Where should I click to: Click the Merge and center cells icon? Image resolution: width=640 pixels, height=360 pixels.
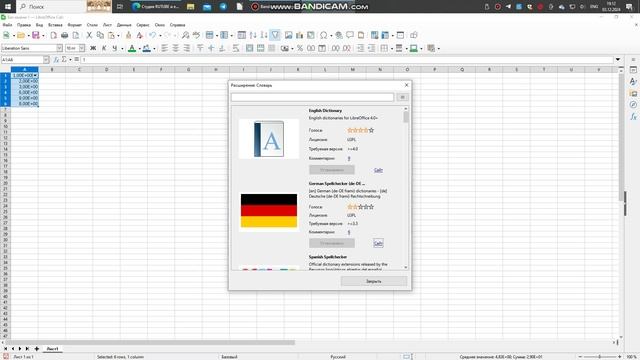(x=249, y=48)
